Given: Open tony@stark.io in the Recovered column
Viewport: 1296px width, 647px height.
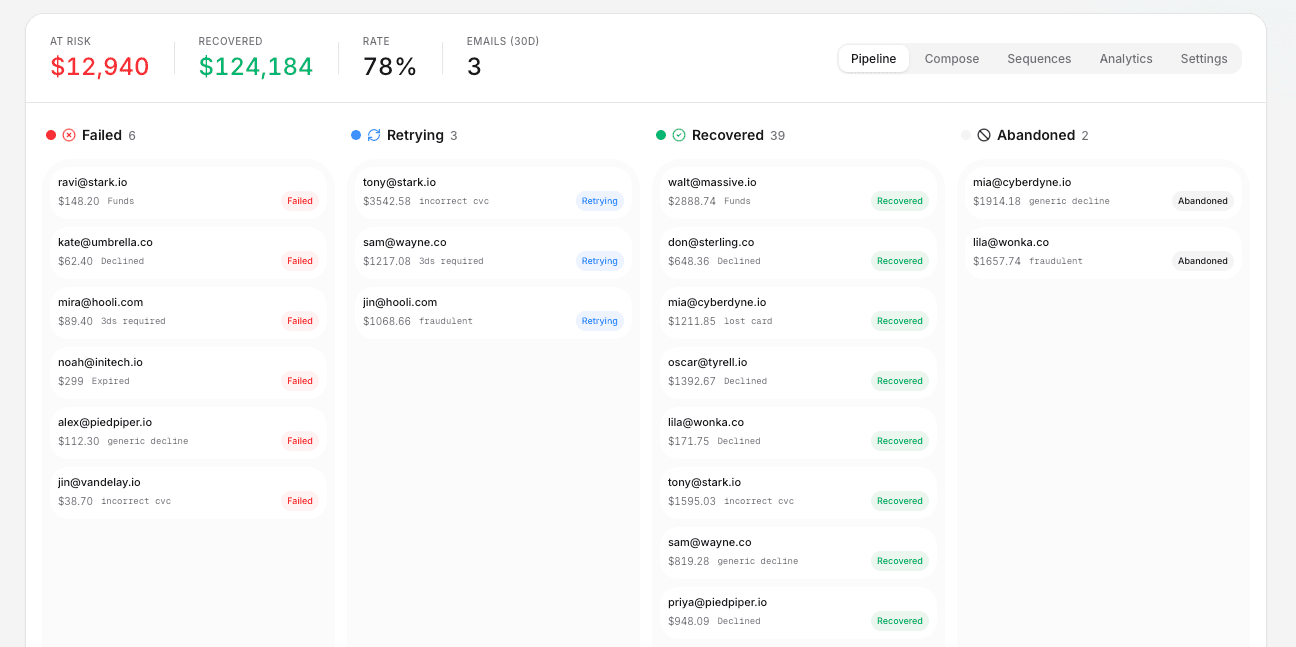Looking at the screenshot, I should (x=798, y=492).
